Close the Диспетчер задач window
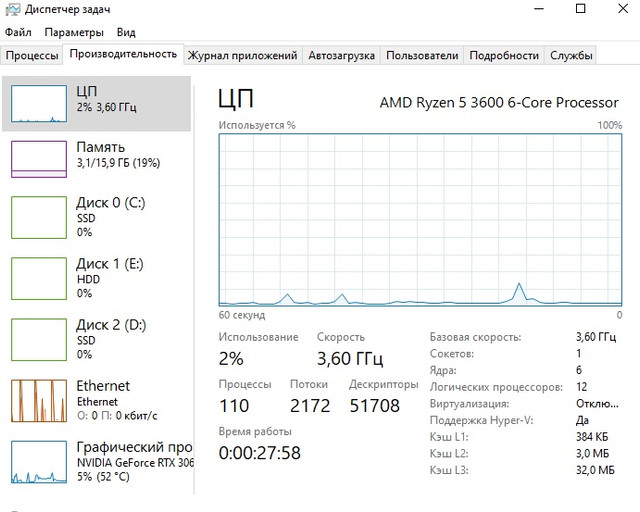Viewport: 640px width, 512px height. (x=623, y=9)
